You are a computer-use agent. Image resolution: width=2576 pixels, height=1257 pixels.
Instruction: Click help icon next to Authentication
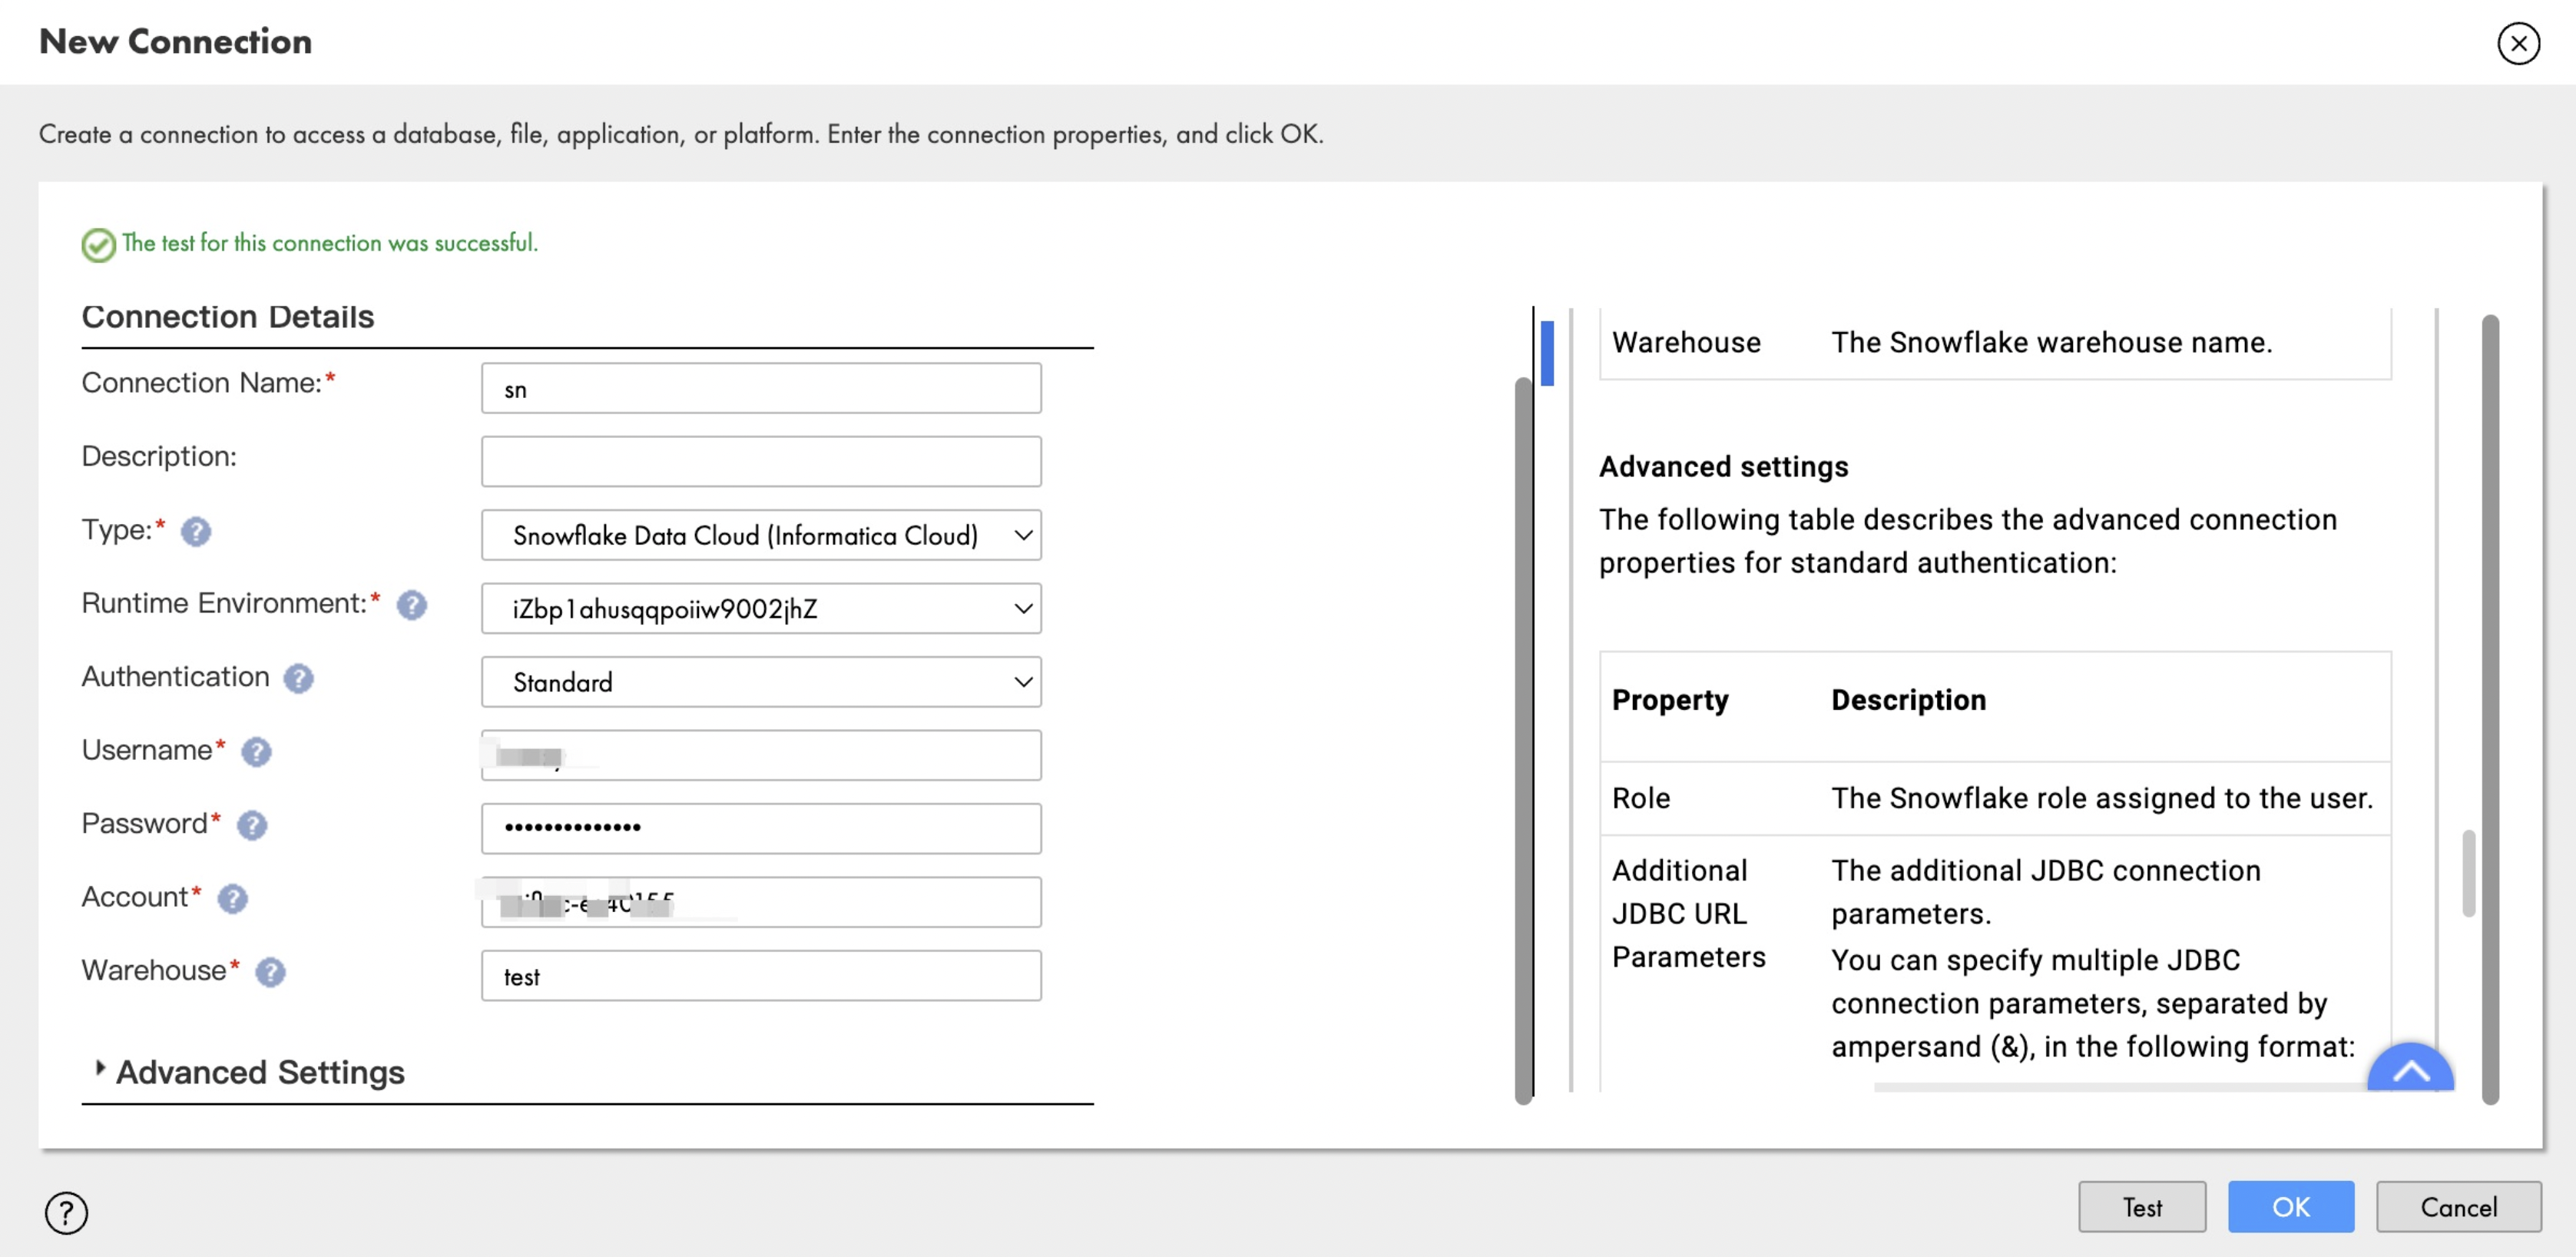(298, 679)
